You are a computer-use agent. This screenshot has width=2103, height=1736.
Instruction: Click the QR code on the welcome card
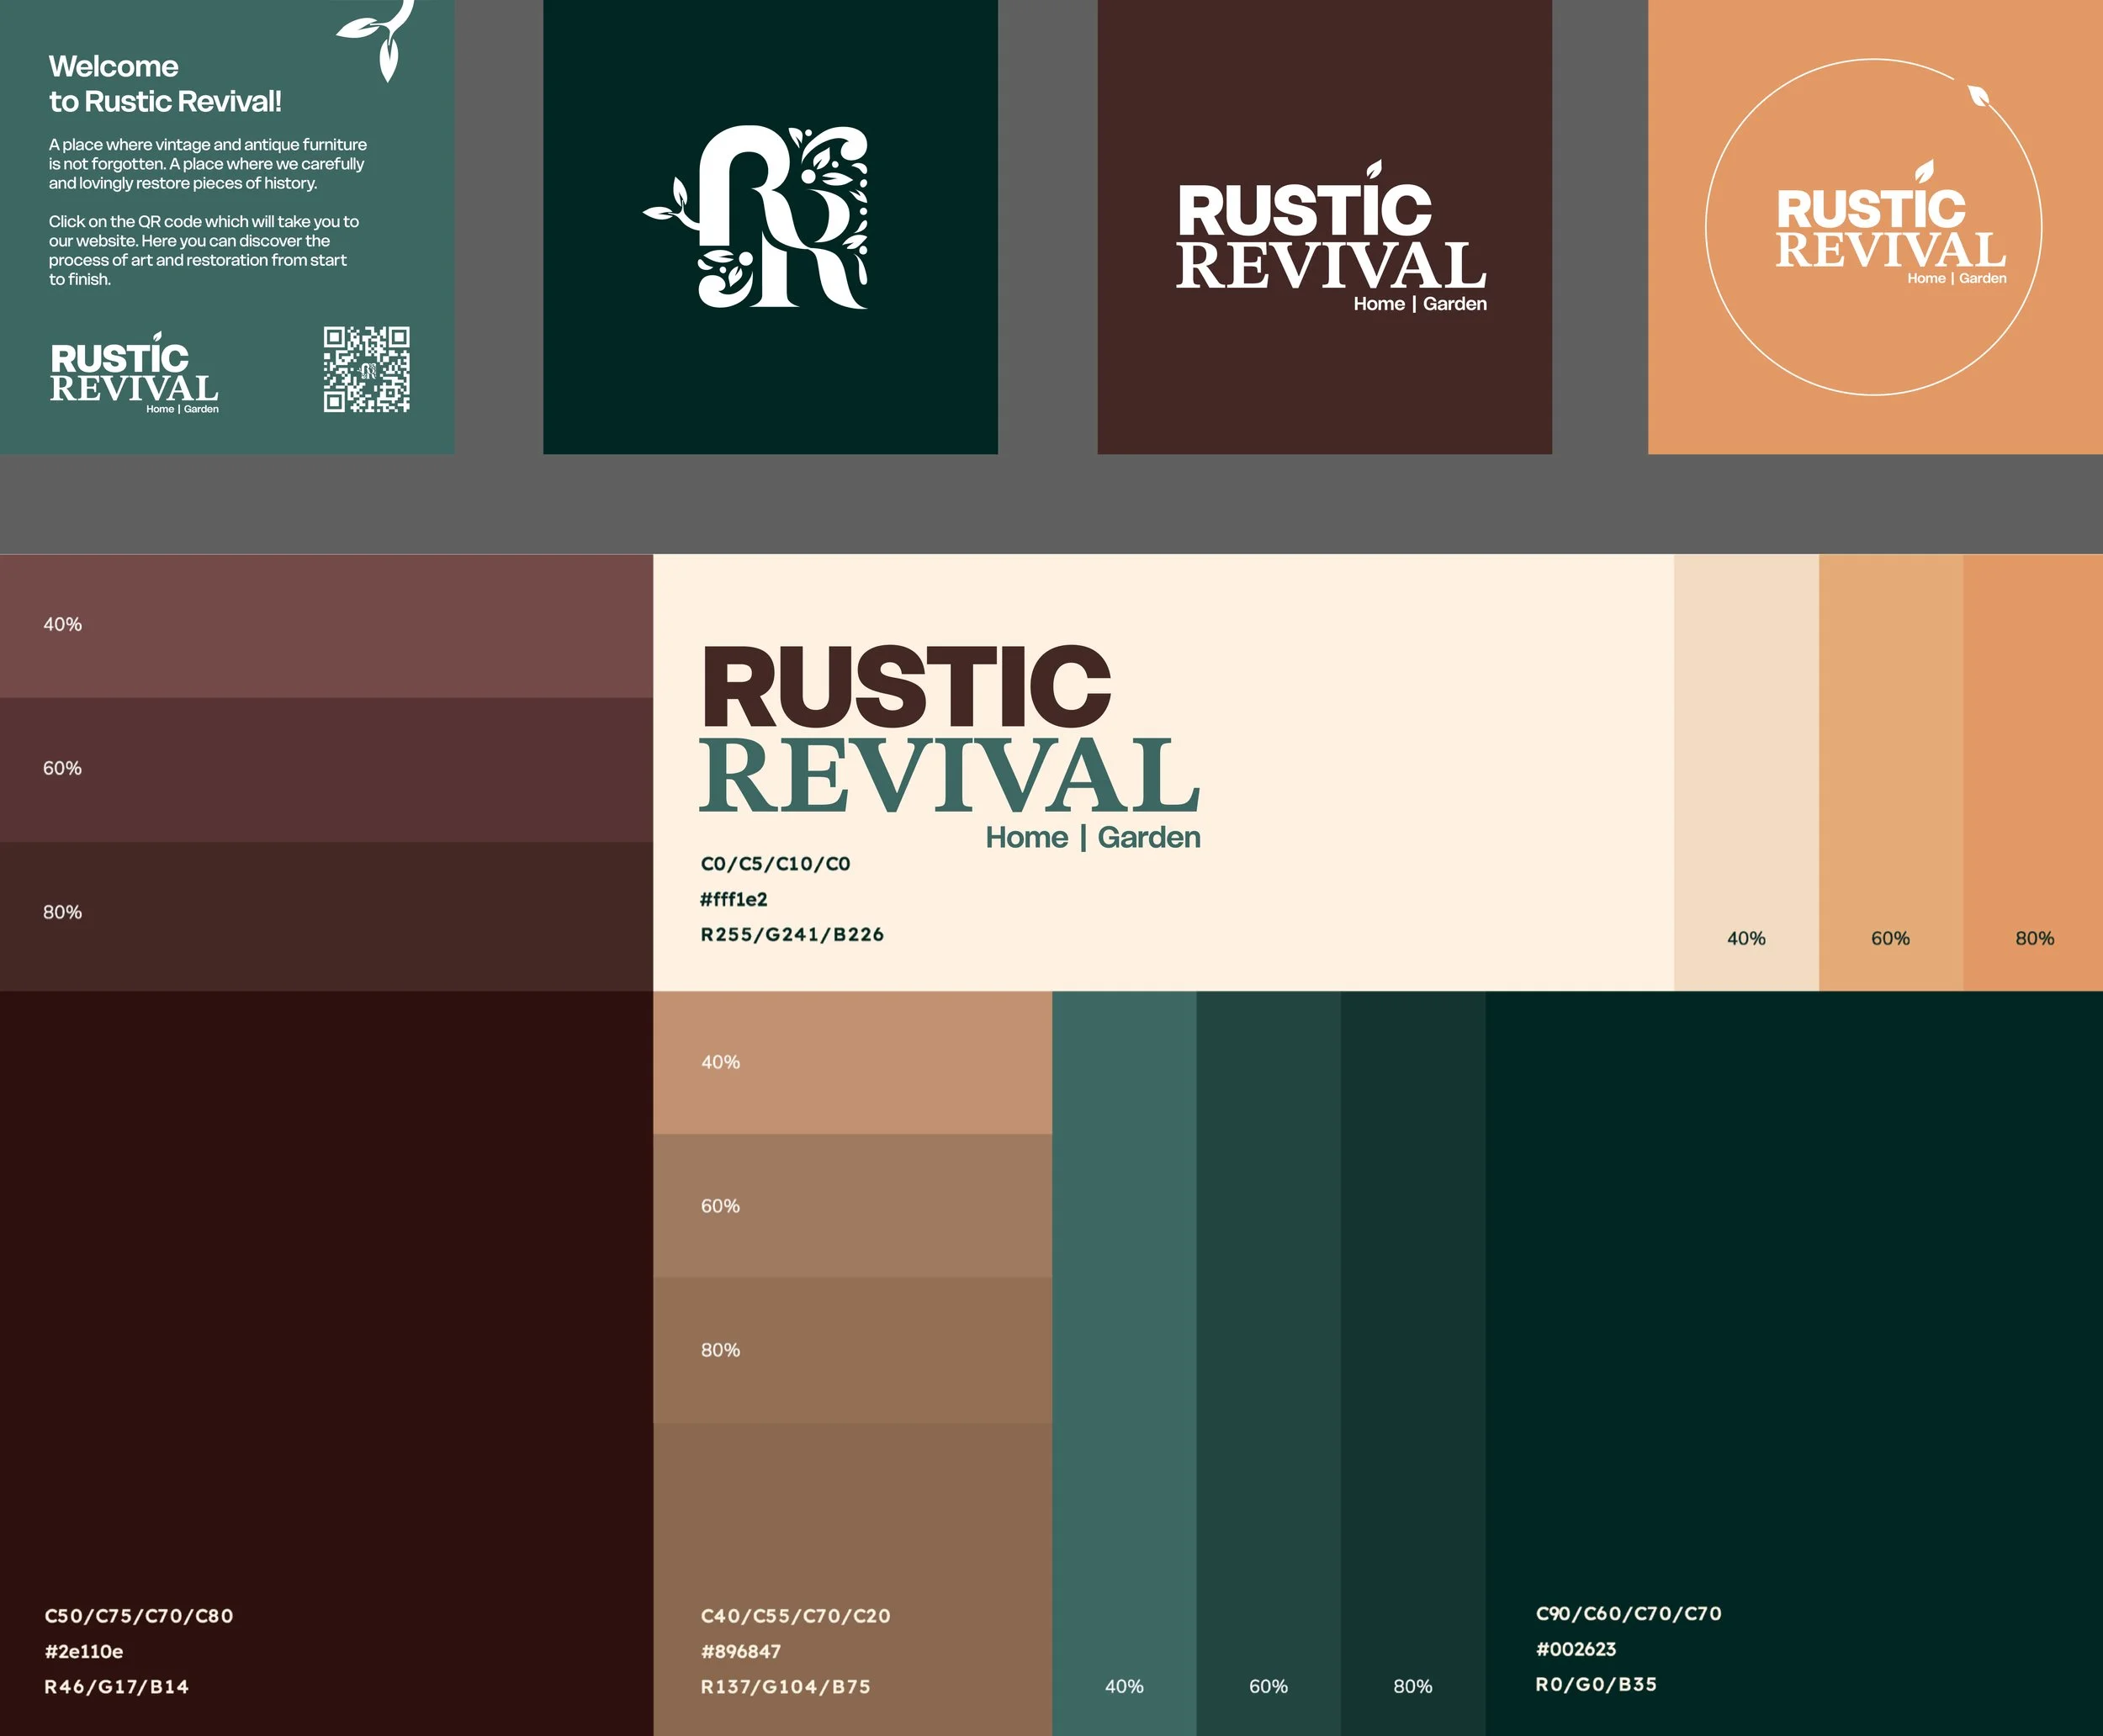(x=366, y=369)
